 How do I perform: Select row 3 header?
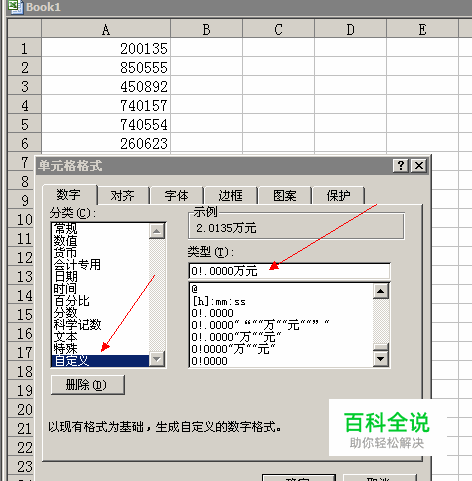[x=24, y=86]
